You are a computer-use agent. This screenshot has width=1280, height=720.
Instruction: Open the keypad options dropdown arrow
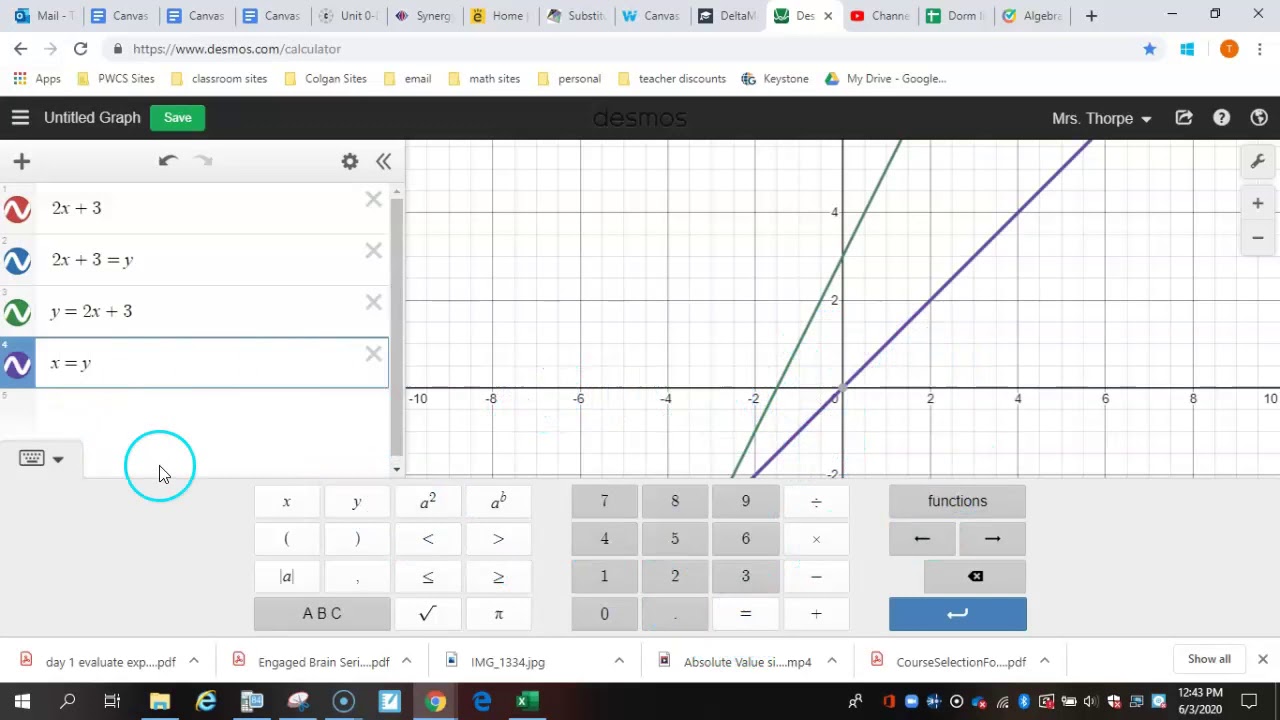click(x=58, y=459)
